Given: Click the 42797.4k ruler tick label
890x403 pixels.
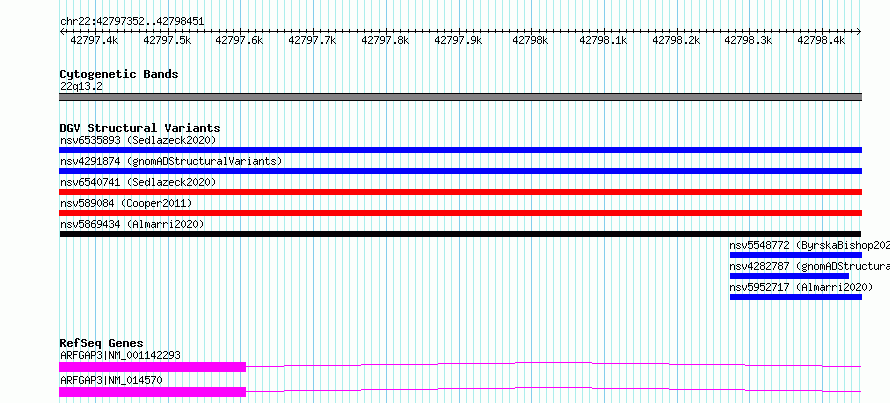Looking at the screenshot, I should (x=94, y=40).
